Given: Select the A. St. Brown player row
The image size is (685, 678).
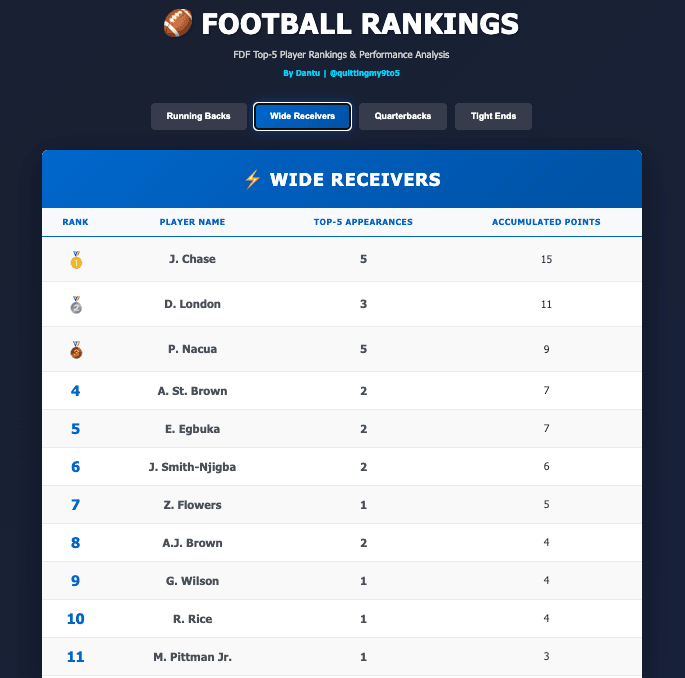Looking at the screenshot, I should [192, 391].
